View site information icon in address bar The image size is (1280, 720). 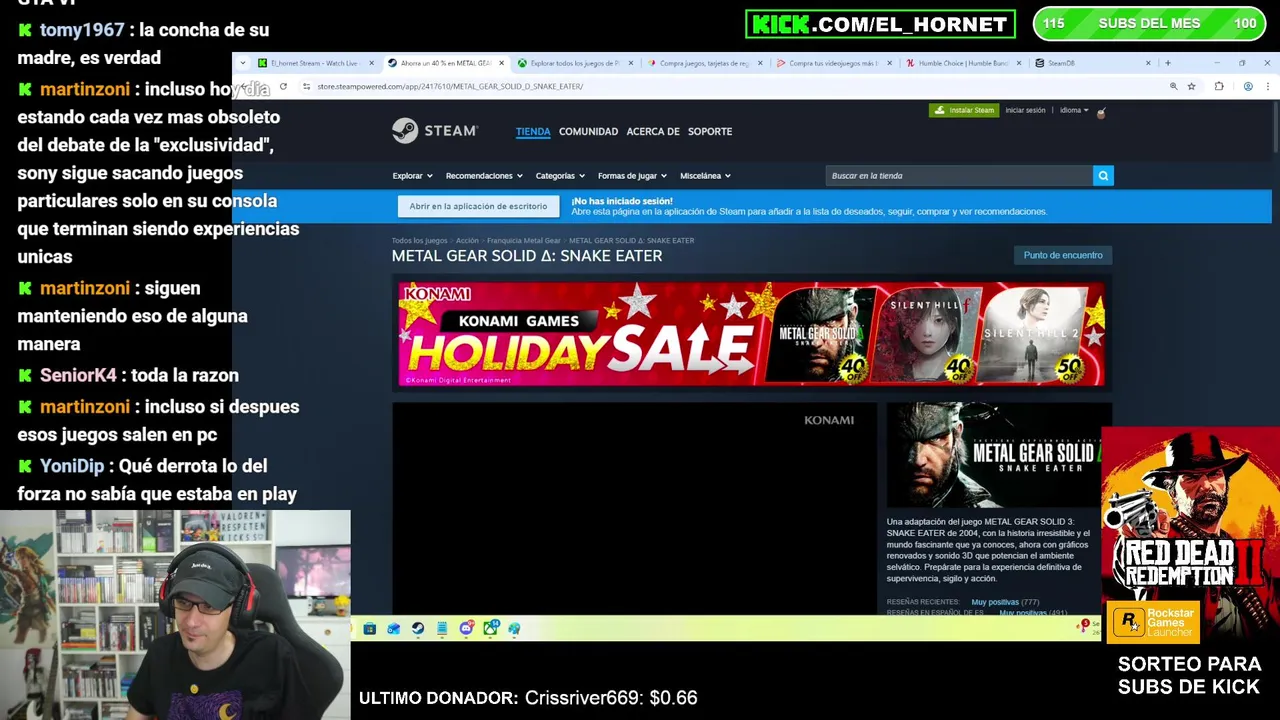pos(306,86)
